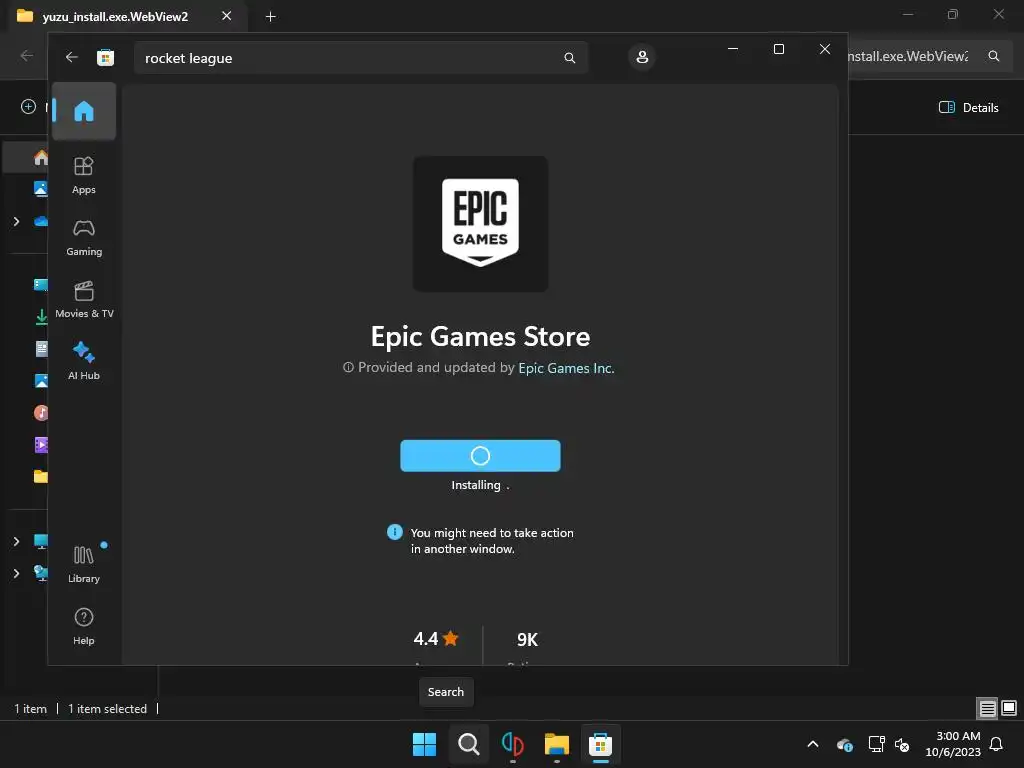1024x768 pixels.
Task: Select Videos in Explorer navigation pane
Action: (41, 445)
